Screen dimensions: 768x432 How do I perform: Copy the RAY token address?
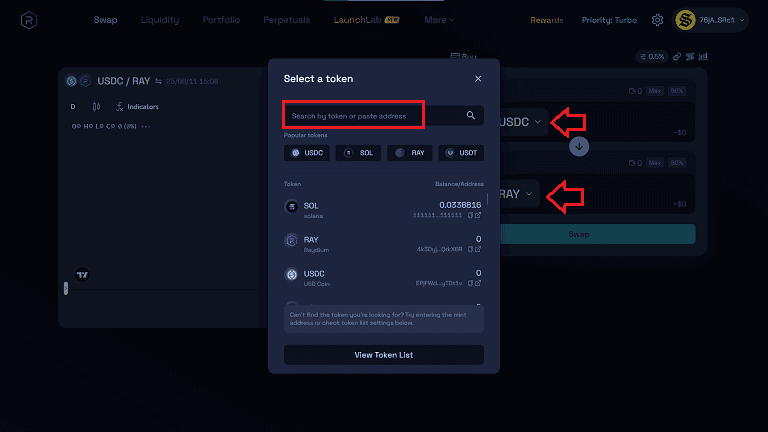(x=470, y=249)
